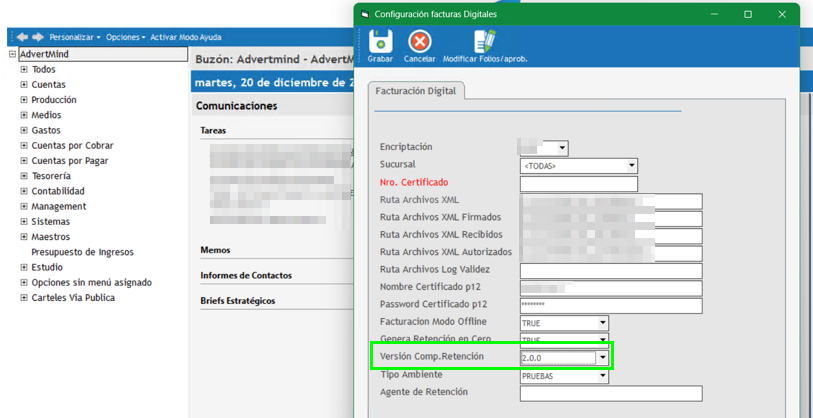Click Activar Modo Ayuda

click(186, 37)
